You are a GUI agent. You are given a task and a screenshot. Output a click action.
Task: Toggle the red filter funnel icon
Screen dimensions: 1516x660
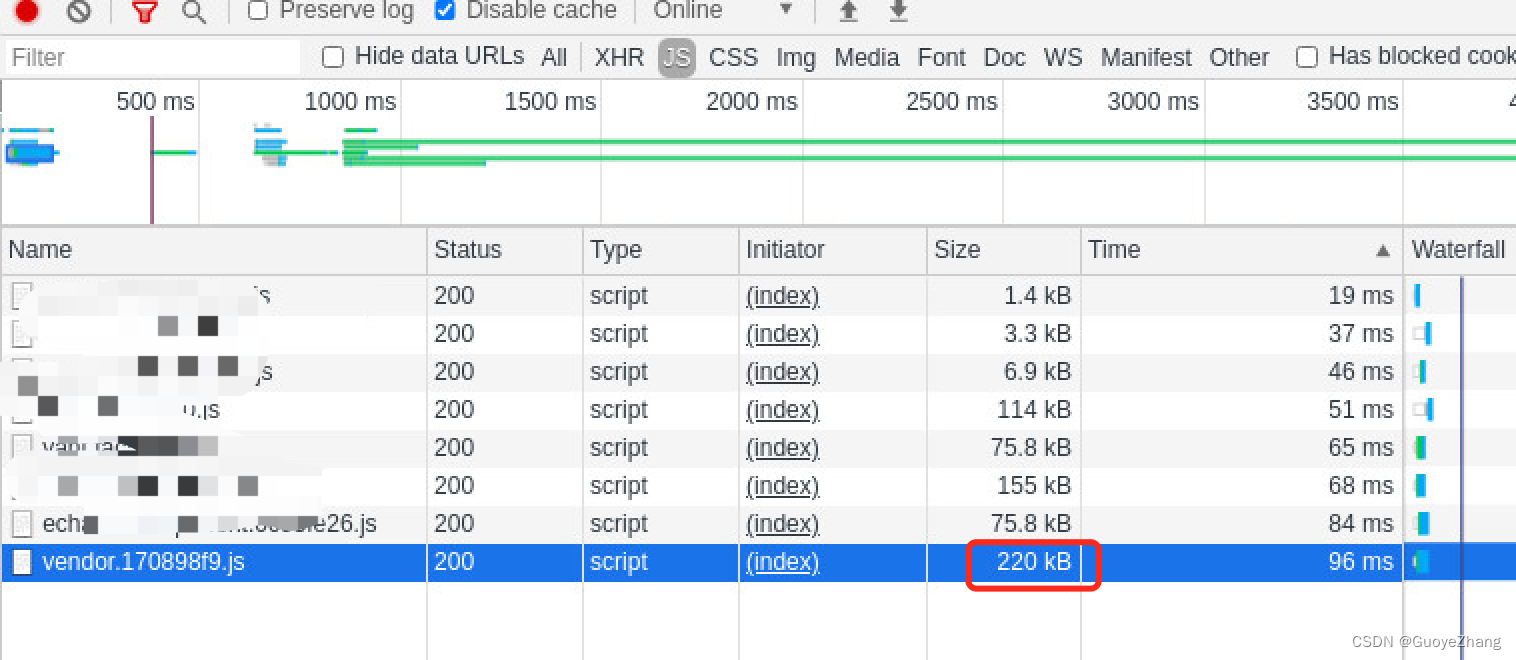[145, 12]
